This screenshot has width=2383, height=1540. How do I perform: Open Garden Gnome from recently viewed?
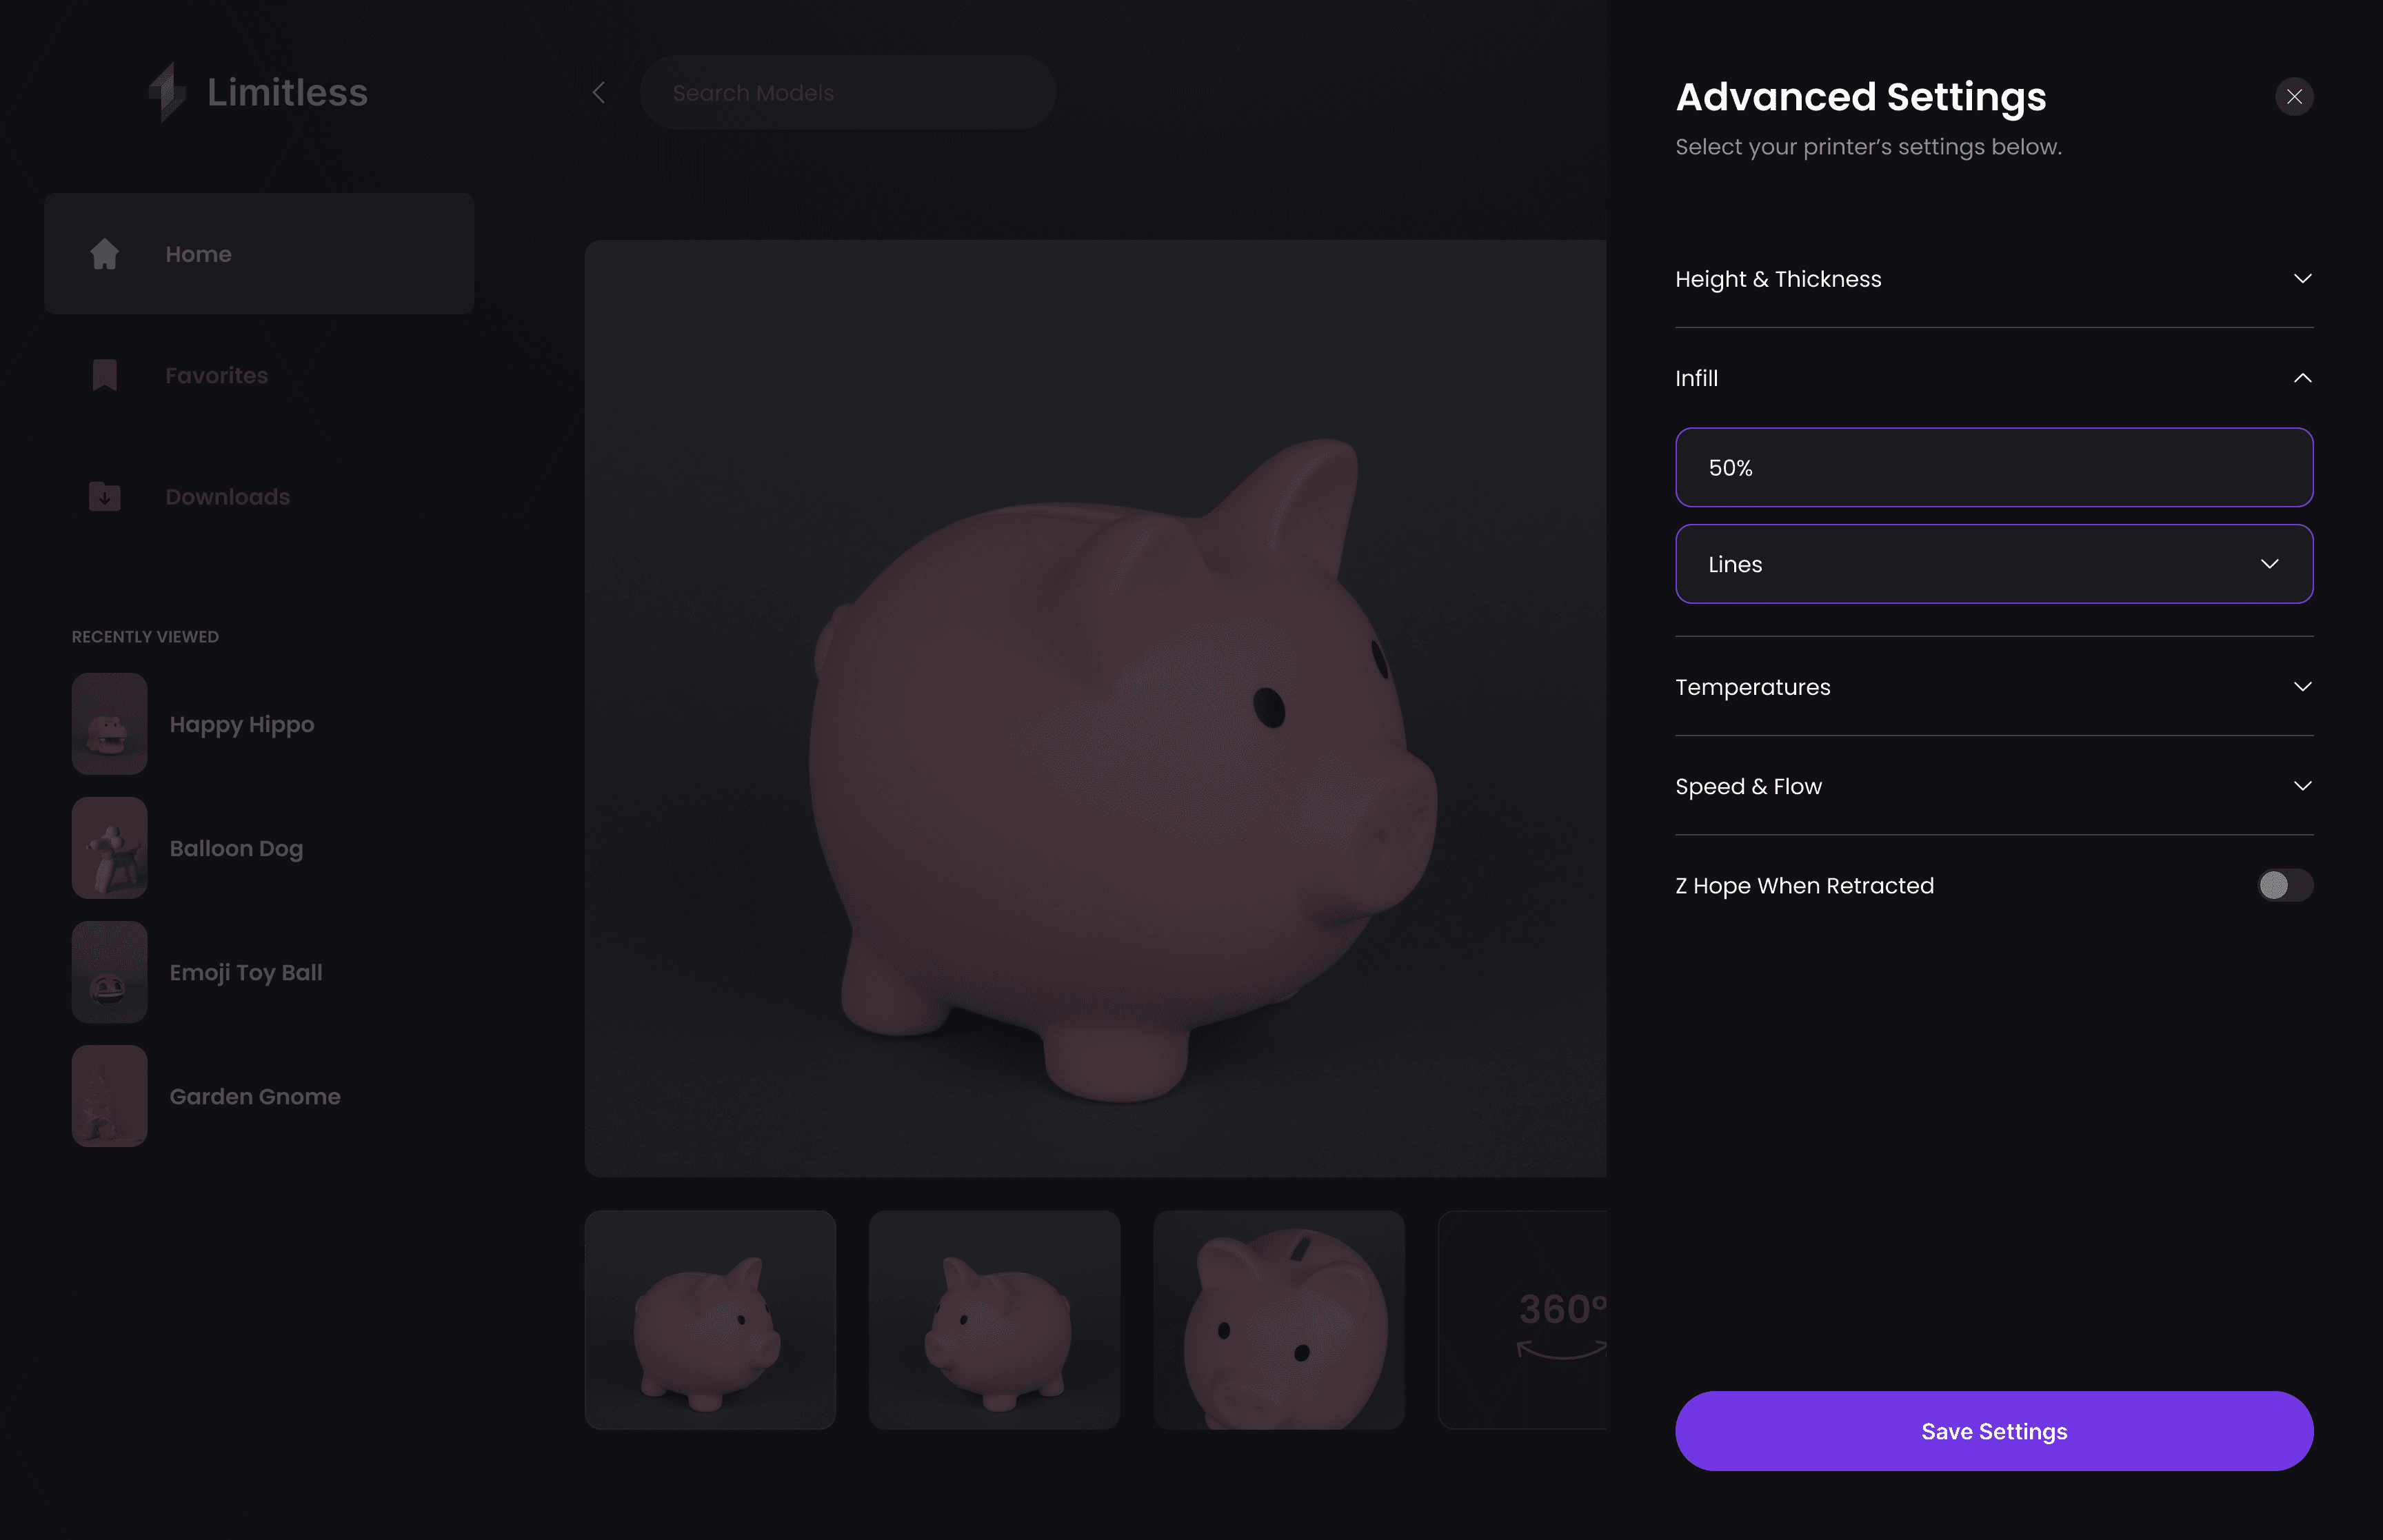pos(255,1096)
